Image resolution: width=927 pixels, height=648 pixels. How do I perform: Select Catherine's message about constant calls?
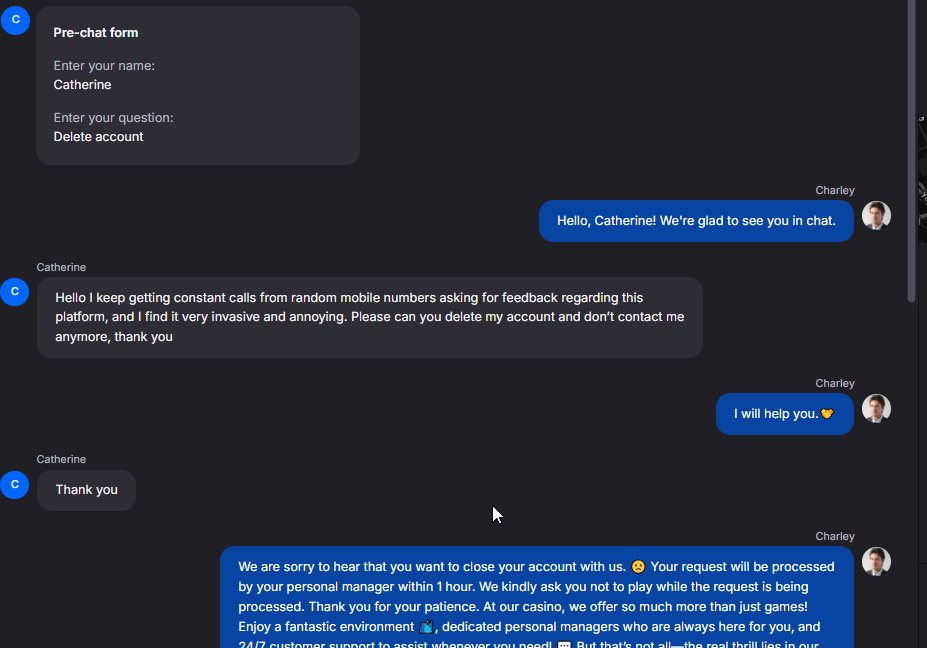pyautogui.click(x=369, y=317)
